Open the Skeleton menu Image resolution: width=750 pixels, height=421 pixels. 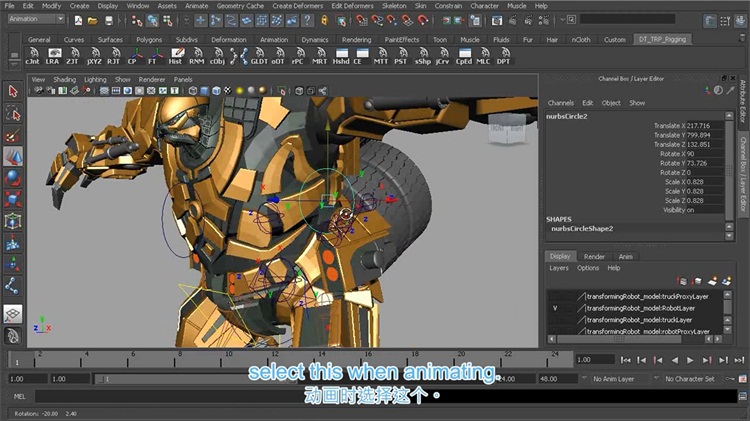(x=394, y=6)
